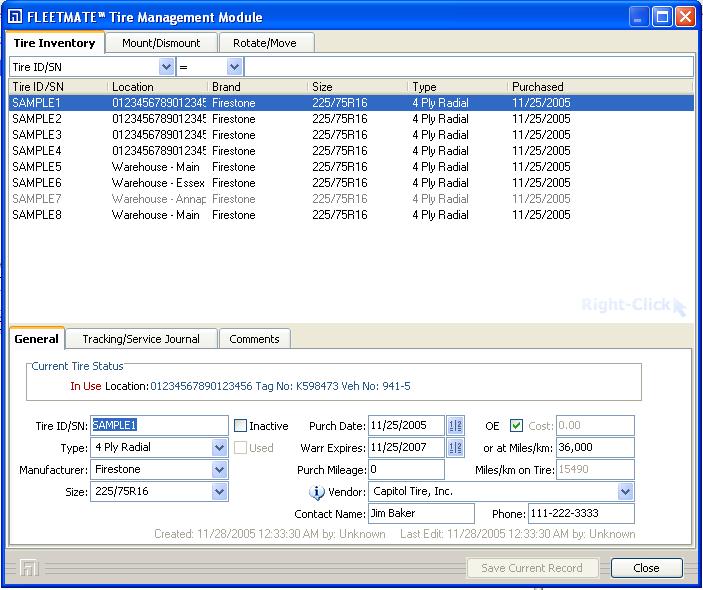Screen dimensions: 703x590
Task: Click the FLEETMATE icon in the bottom bar
Action: (x=29, y=568)
